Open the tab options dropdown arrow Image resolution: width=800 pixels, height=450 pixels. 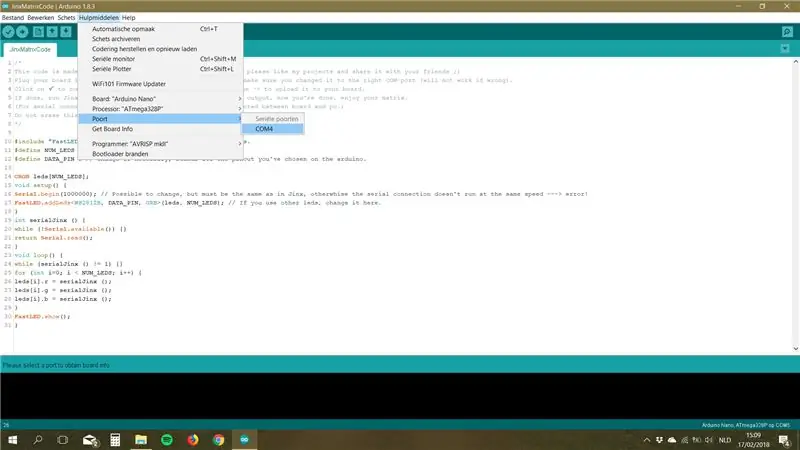coord(785,48)
